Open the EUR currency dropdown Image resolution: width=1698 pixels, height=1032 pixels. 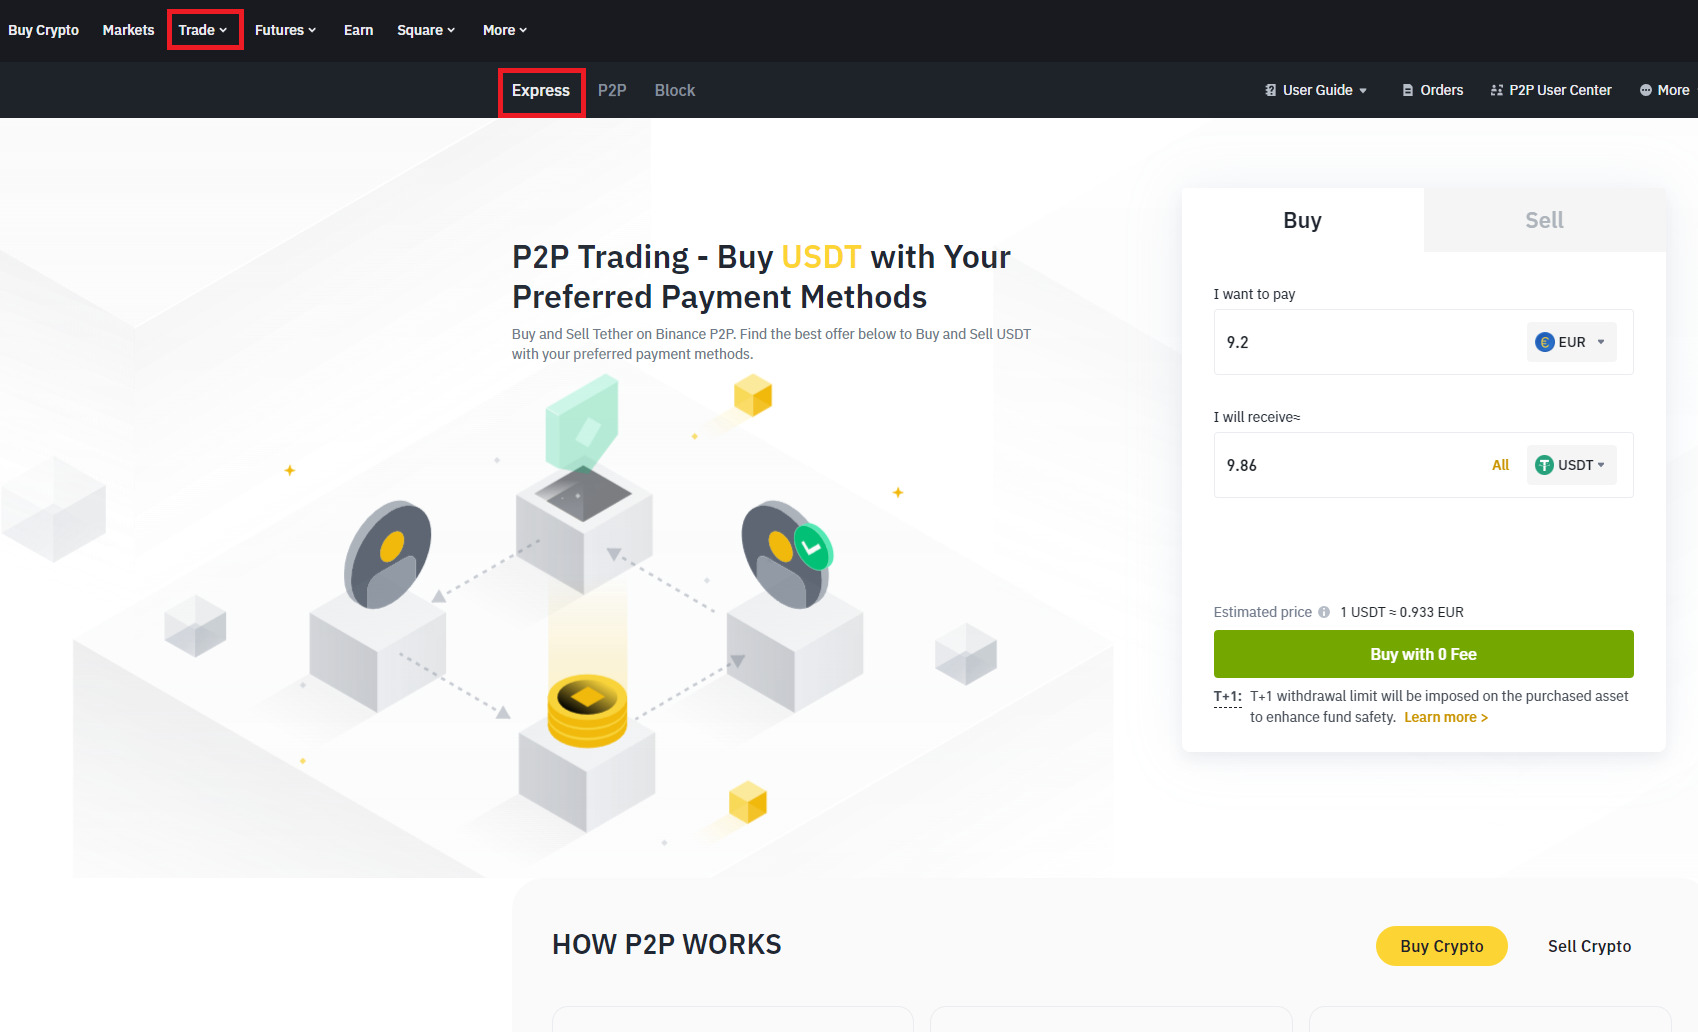pos(1572,342)
